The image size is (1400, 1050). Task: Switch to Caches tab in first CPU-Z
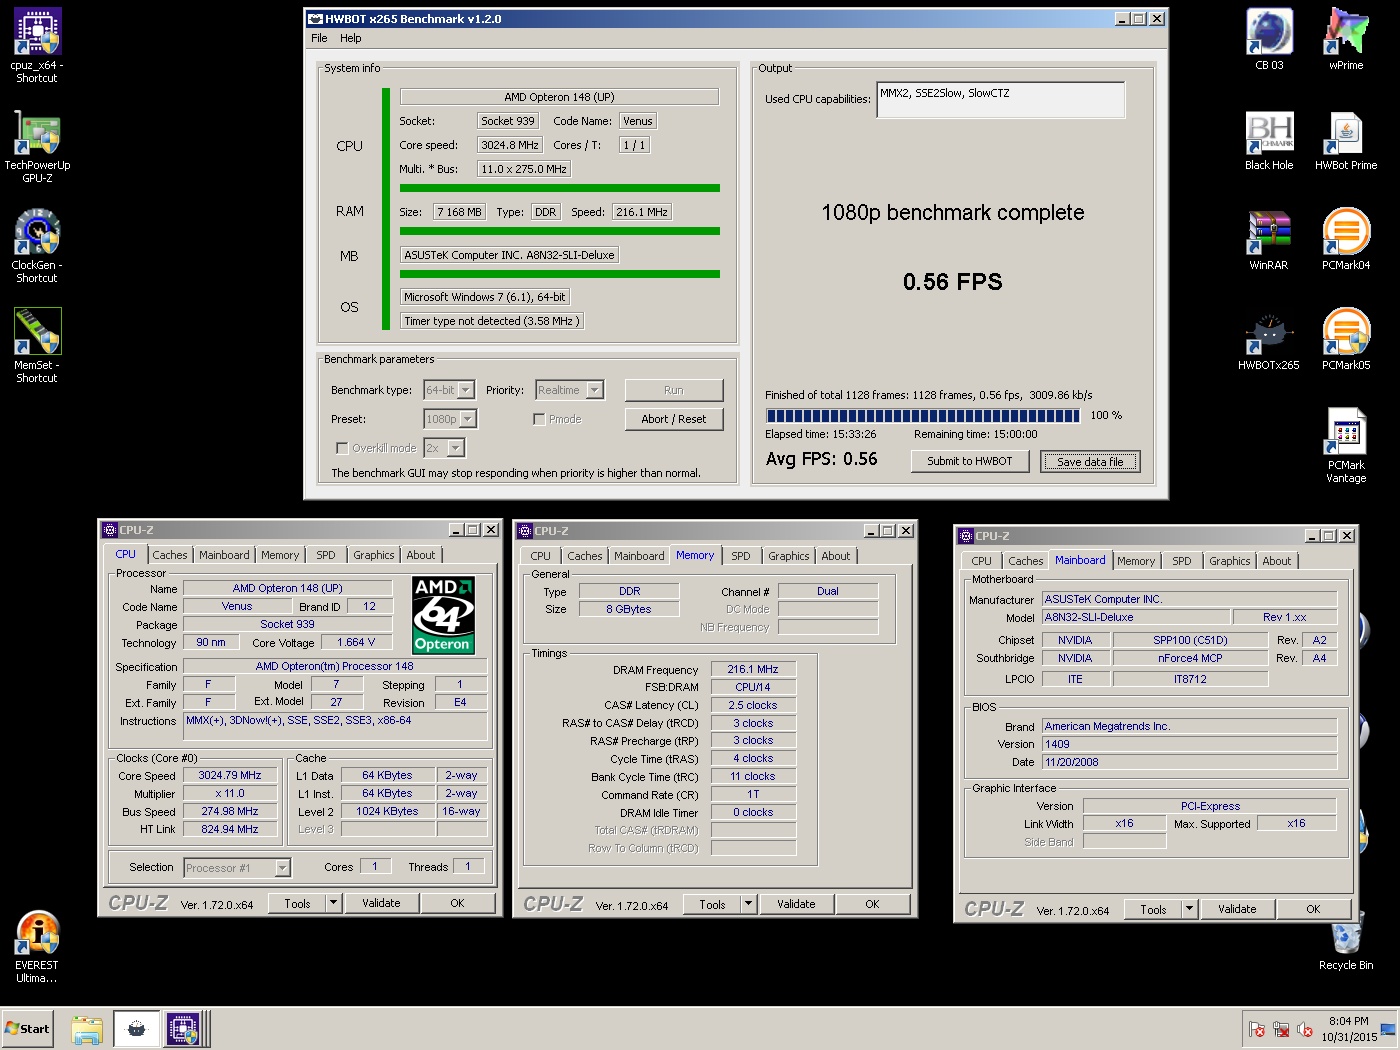(x=170, y=555)
